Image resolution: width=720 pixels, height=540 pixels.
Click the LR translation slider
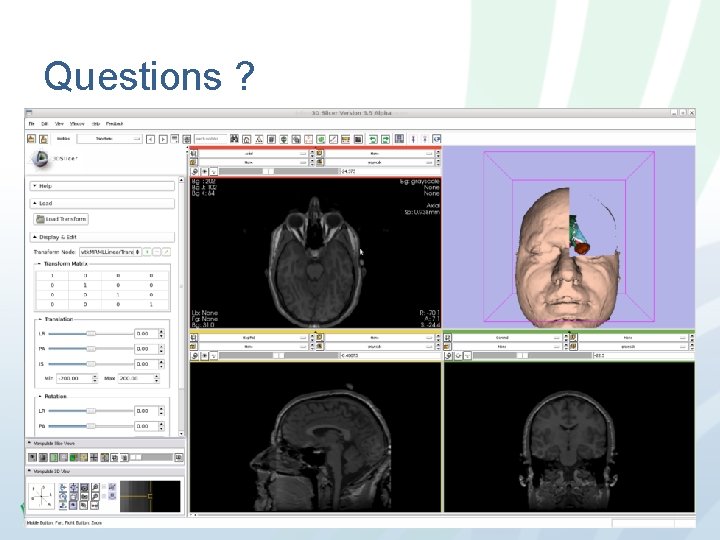pyautogui.click(x=90, y=333)
